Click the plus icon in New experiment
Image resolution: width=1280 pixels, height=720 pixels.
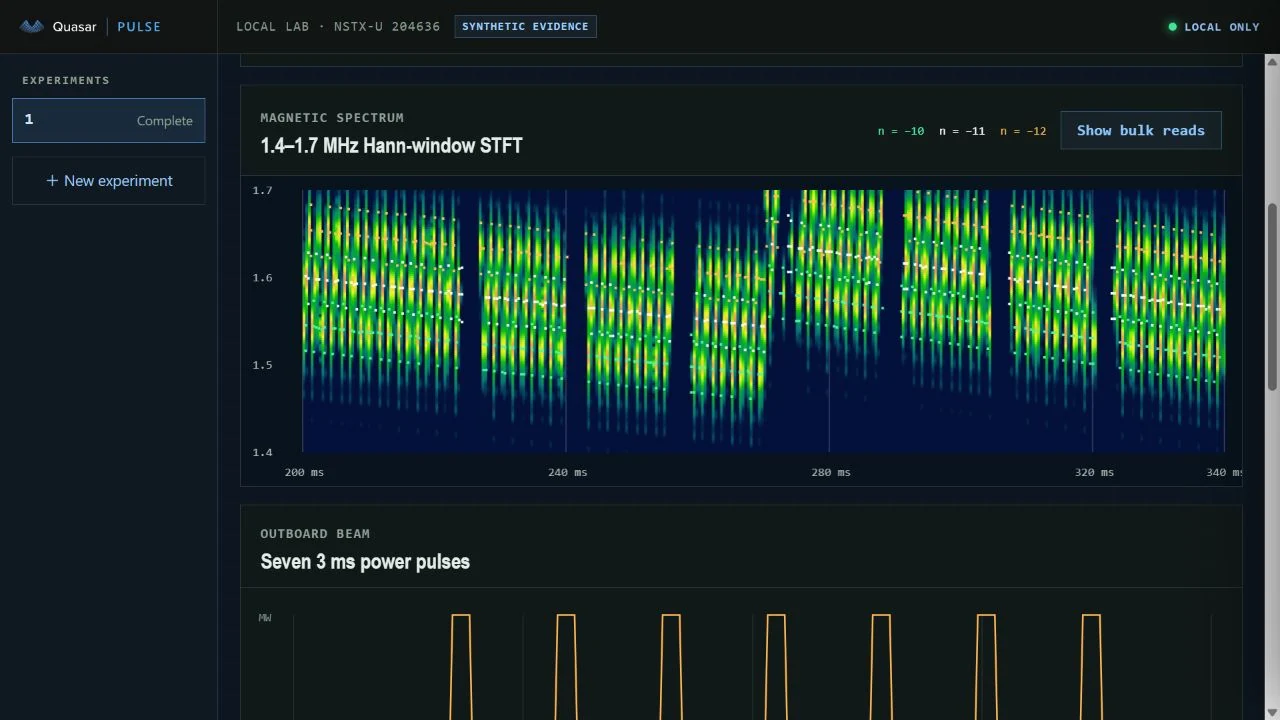tap(52, 181)
